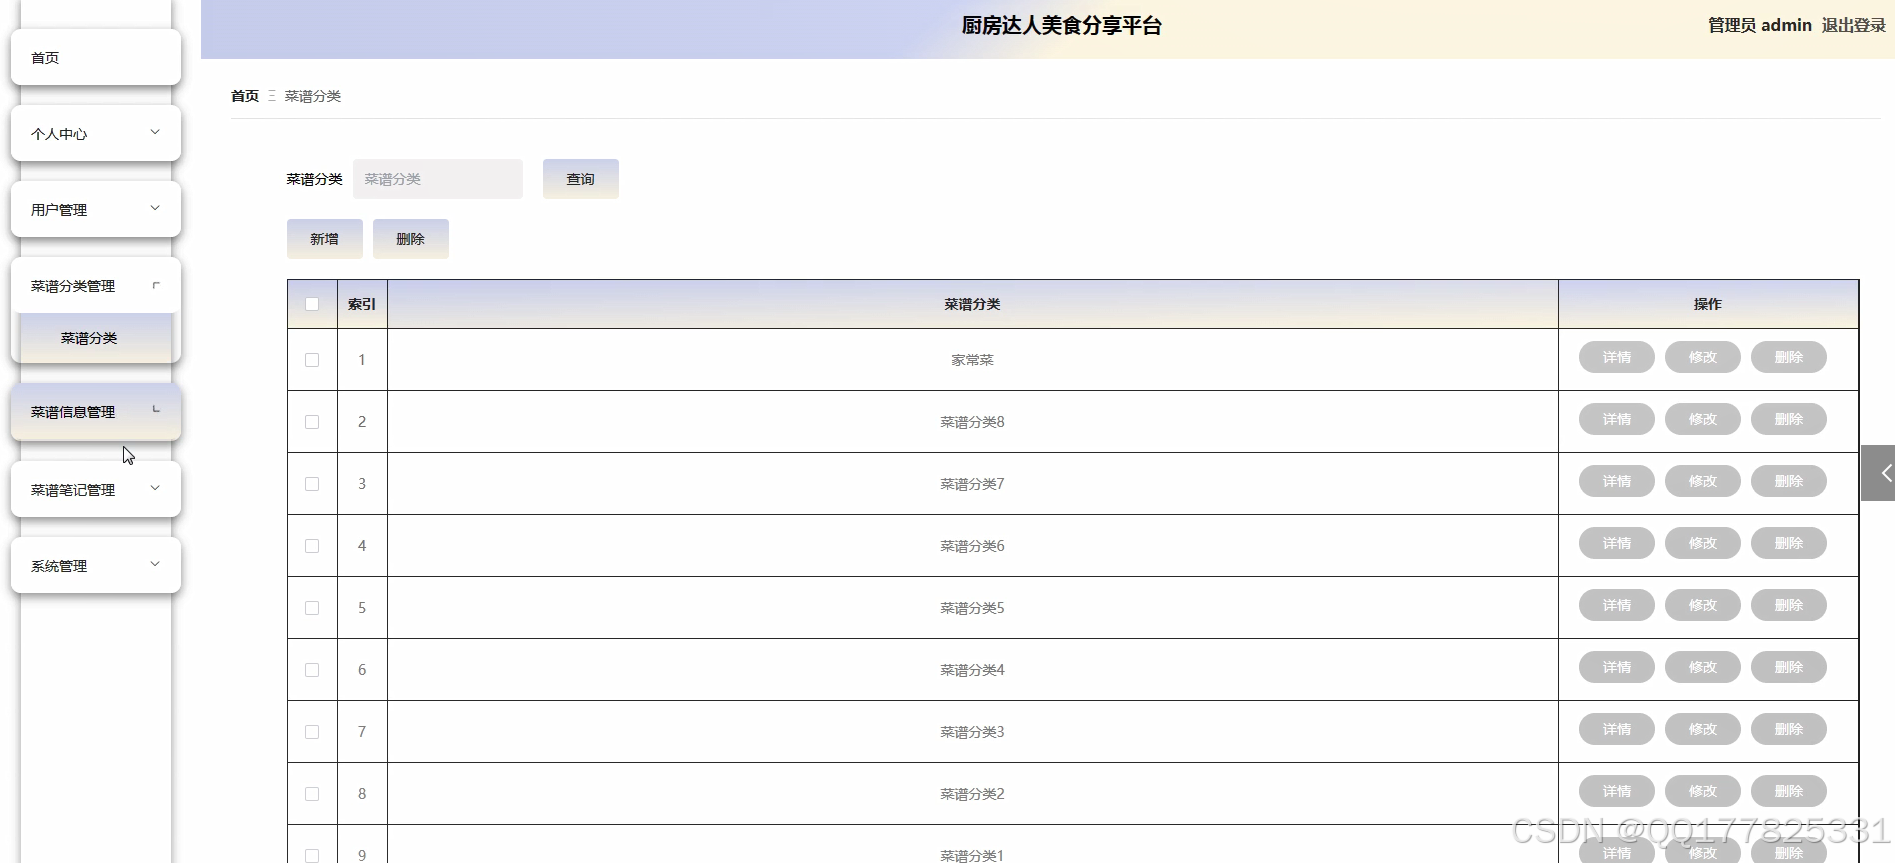1895x863 pixels.
Task: Click 修改 for 菜谱分类2
Action: point(1703,791)
